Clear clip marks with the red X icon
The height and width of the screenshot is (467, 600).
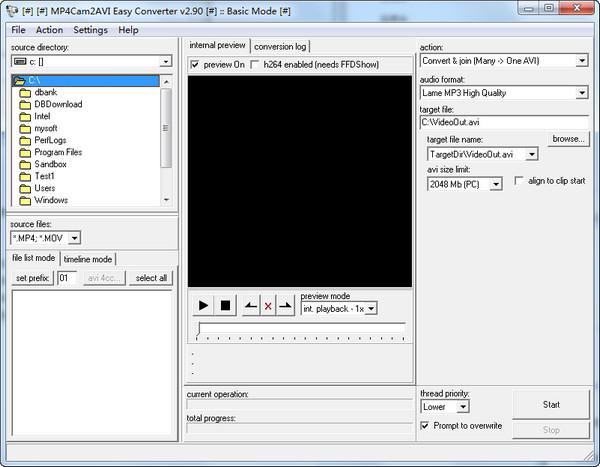[x=268, y=306]
